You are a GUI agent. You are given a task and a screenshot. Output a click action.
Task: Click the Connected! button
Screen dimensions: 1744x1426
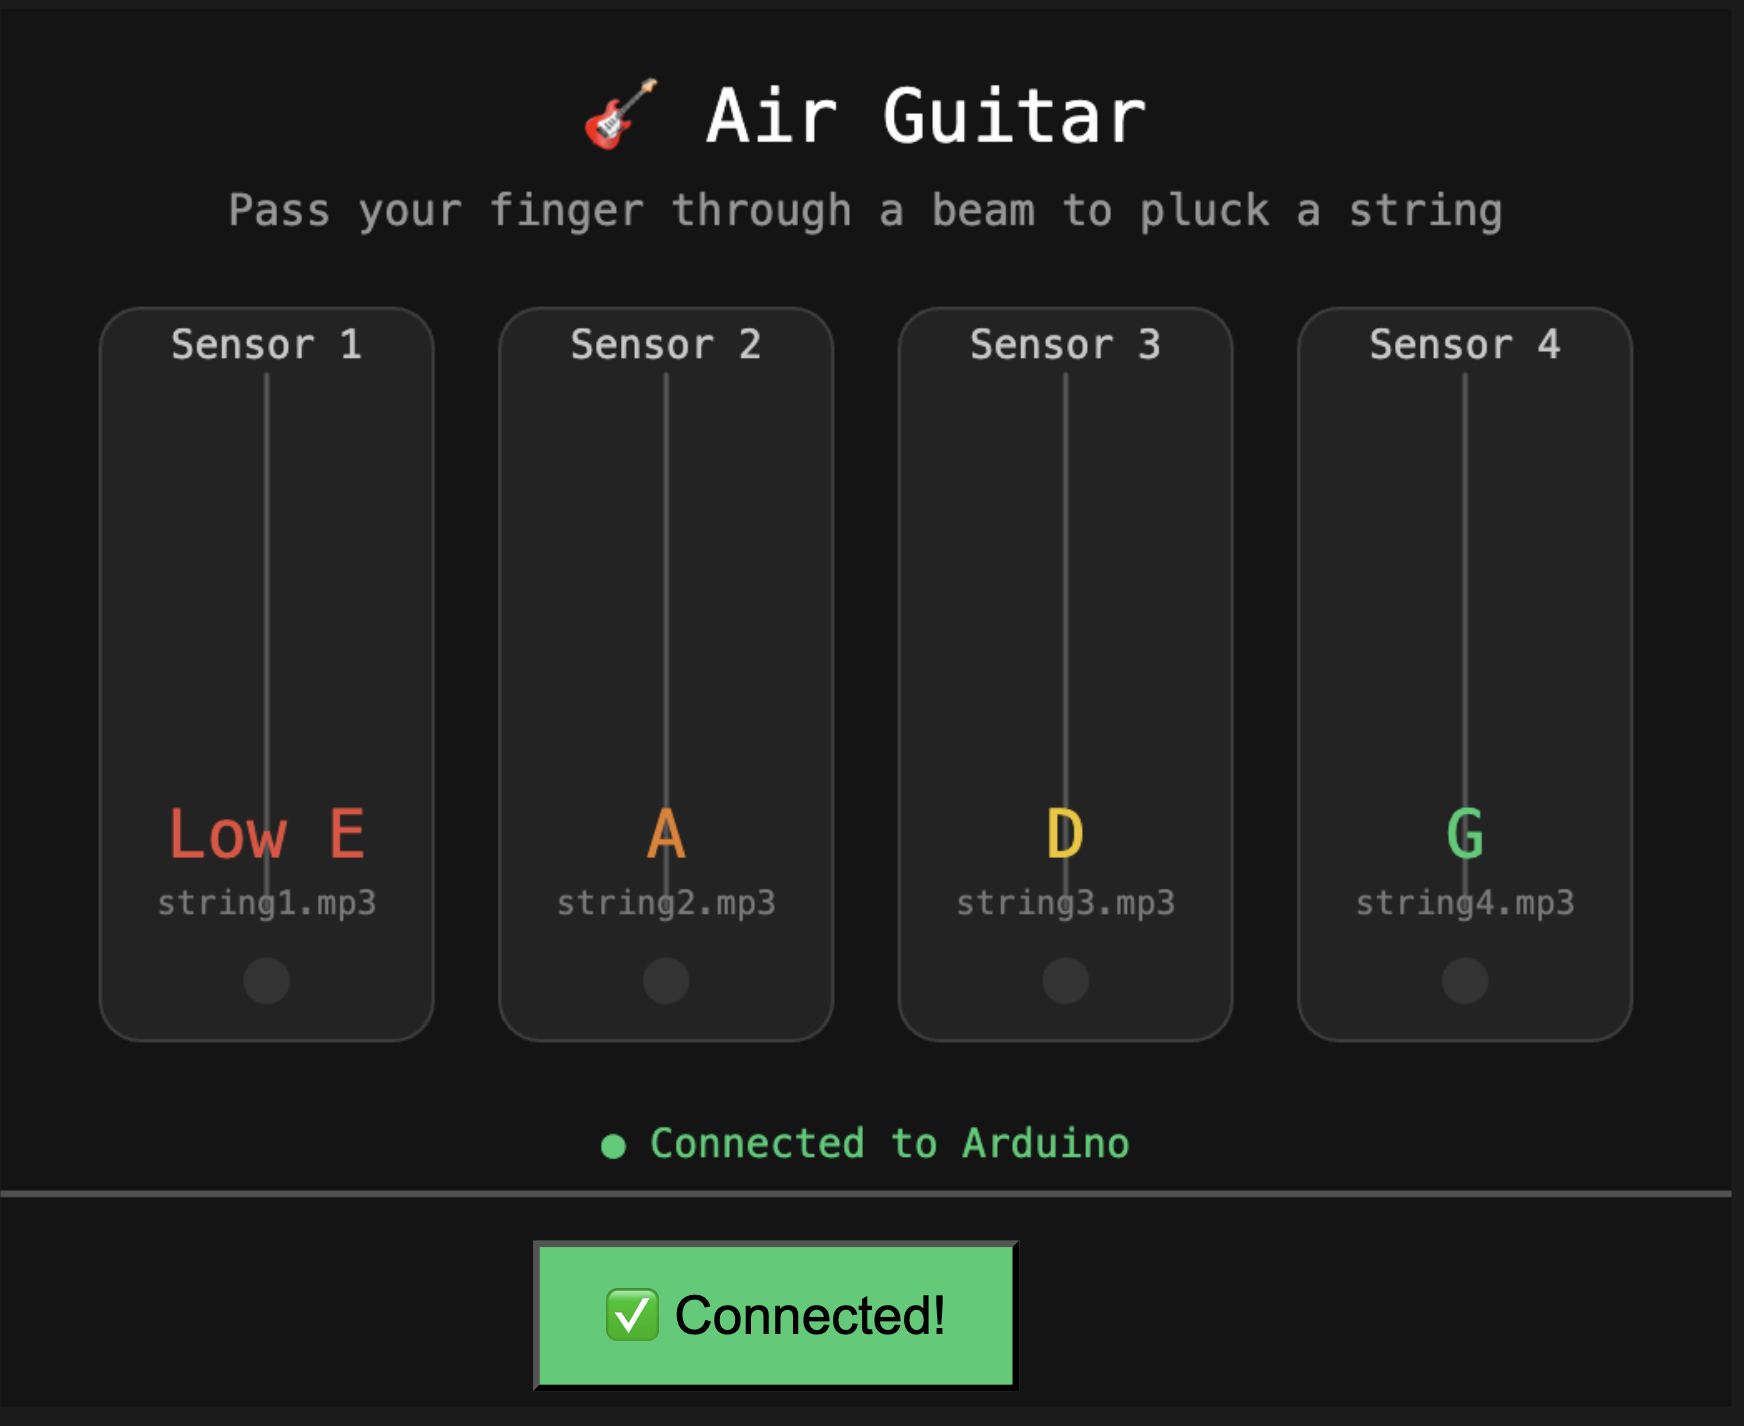pos(776,1315)
